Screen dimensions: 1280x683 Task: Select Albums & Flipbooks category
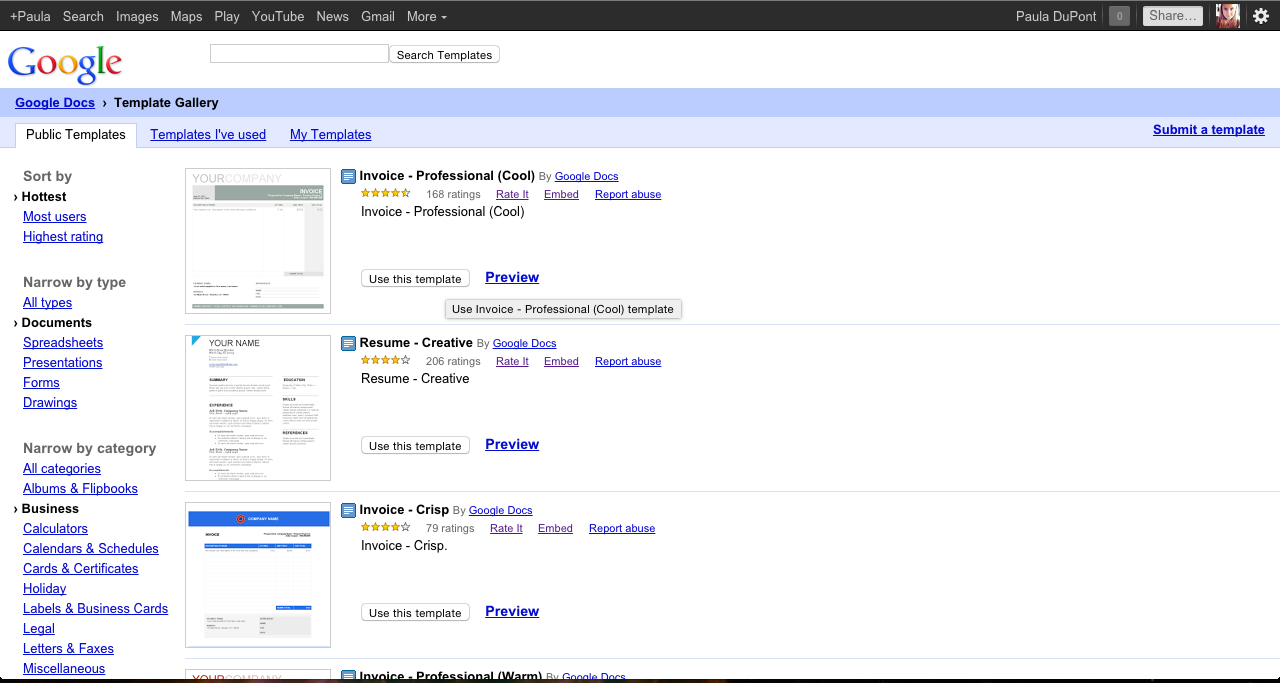(80, 489)
